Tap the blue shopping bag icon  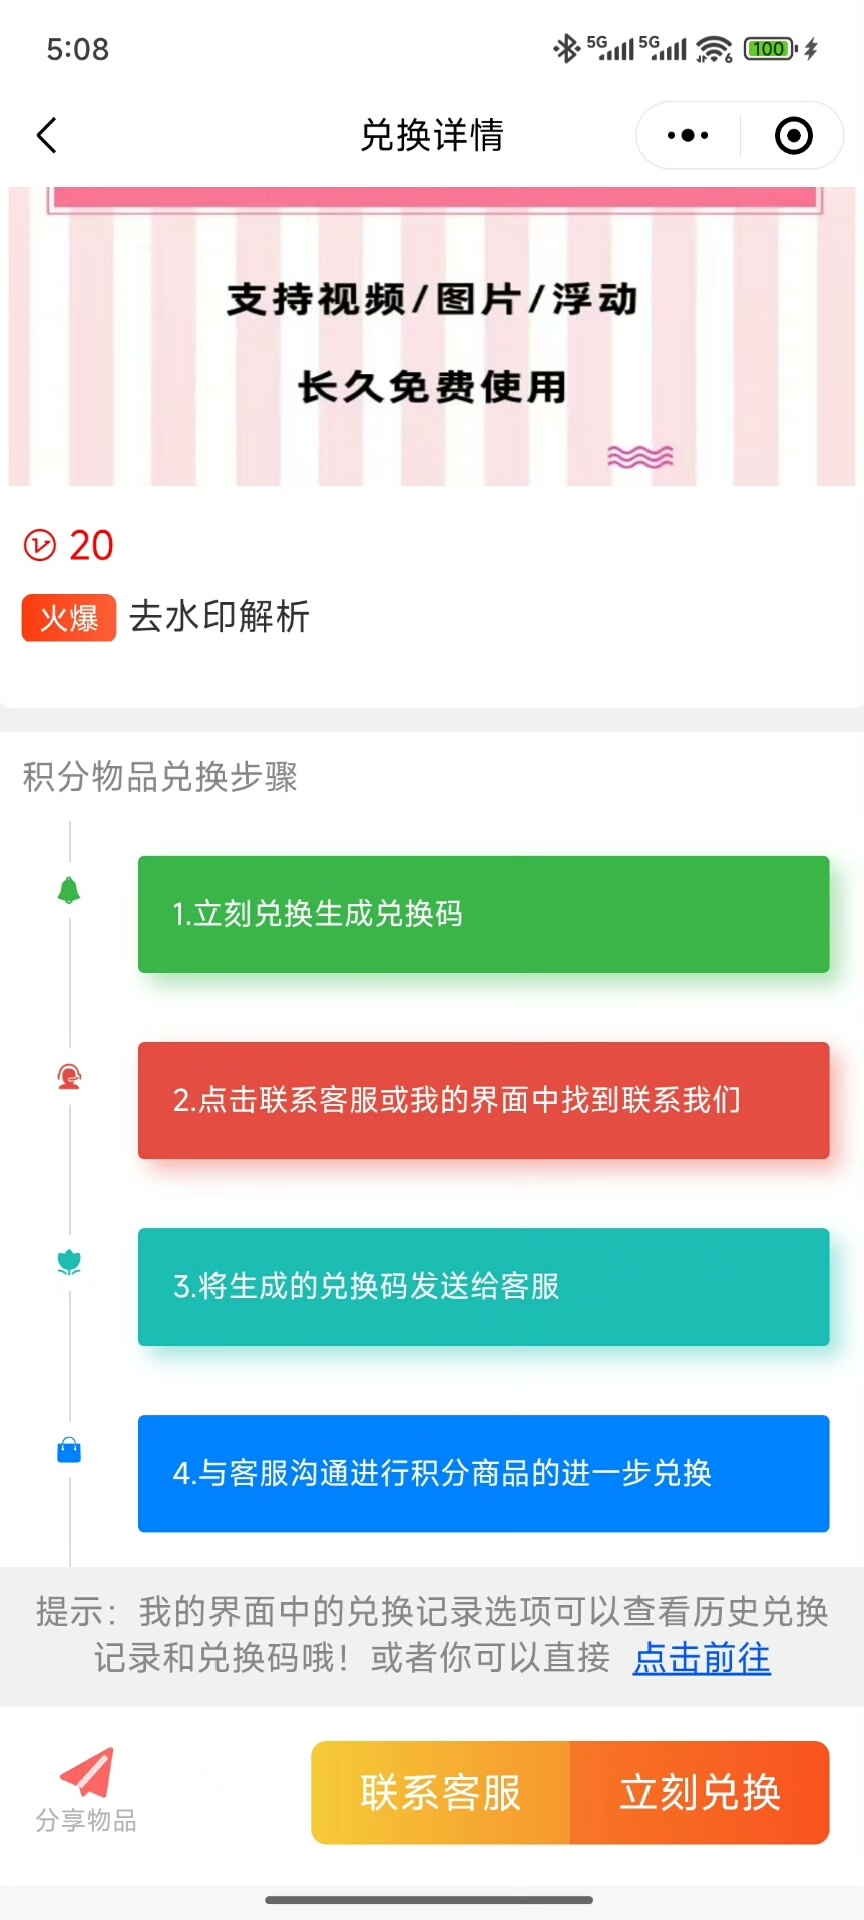69,1450
